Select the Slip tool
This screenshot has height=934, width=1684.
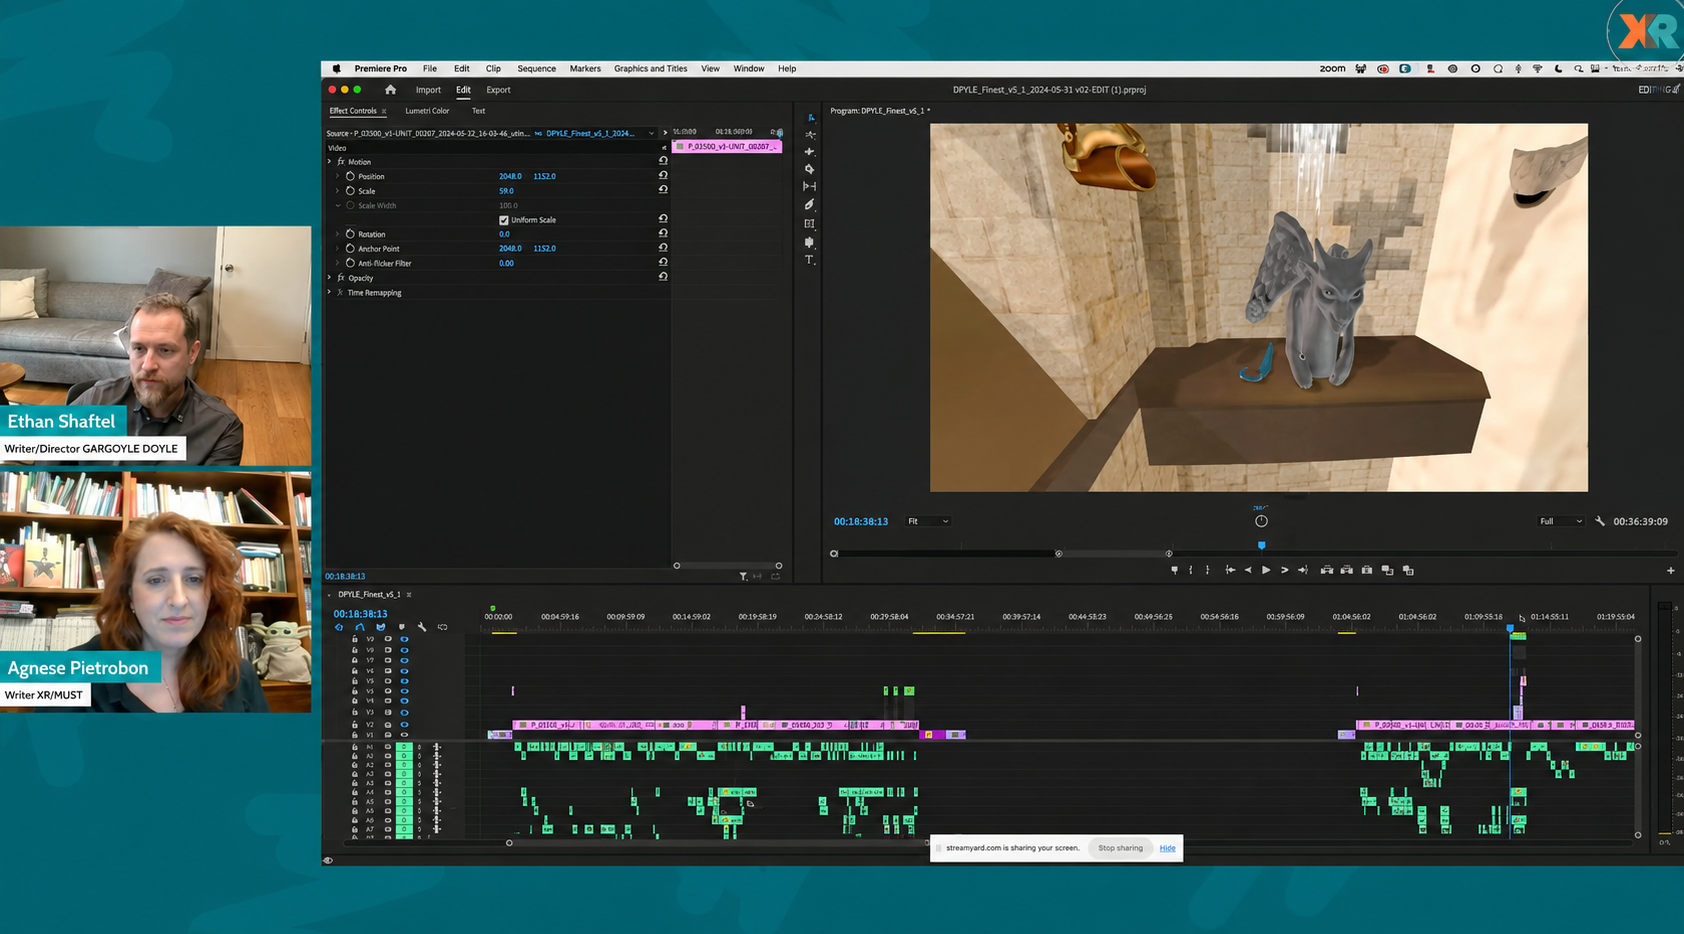click(x=810, y=186)
